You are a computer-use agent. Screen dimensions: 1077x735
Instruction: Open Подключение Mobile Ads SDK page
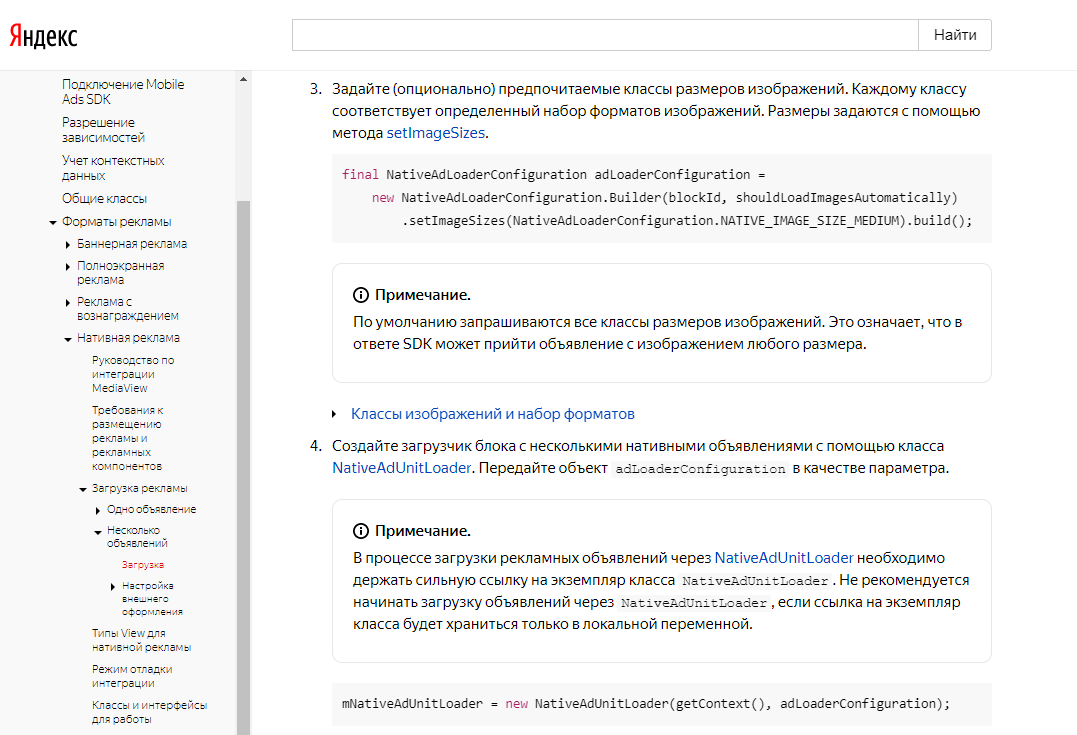pyautogui.click(x=123, y=92)
